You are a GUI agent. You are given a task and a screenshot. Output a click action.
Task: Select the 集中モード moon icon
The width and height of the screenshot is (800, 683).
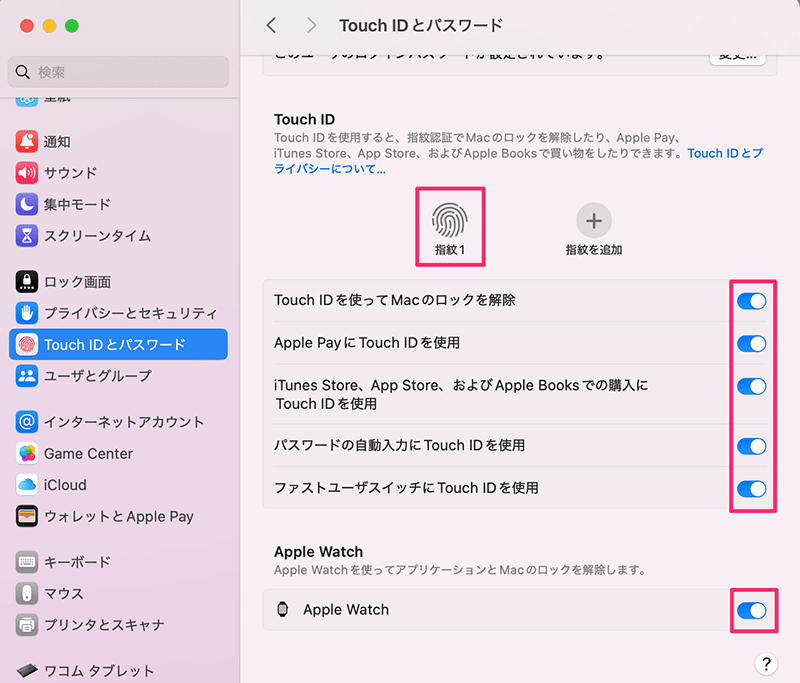pos(27,204)
